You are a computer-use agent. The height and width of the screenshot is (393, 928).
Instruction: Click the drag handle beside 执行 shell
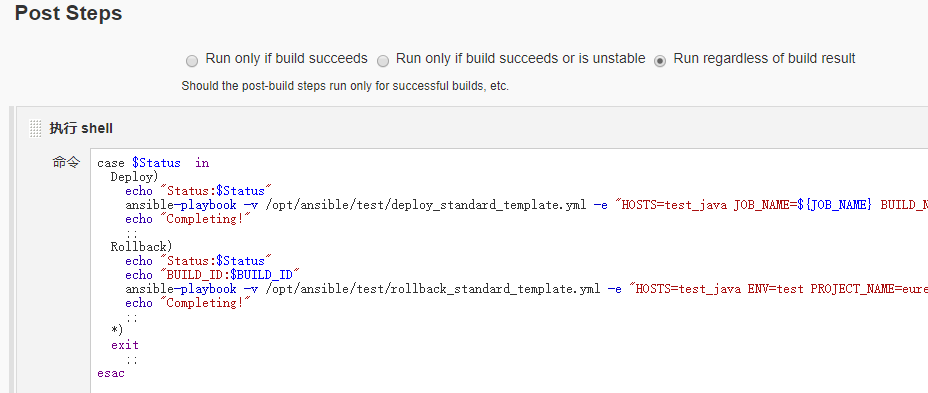36,128
